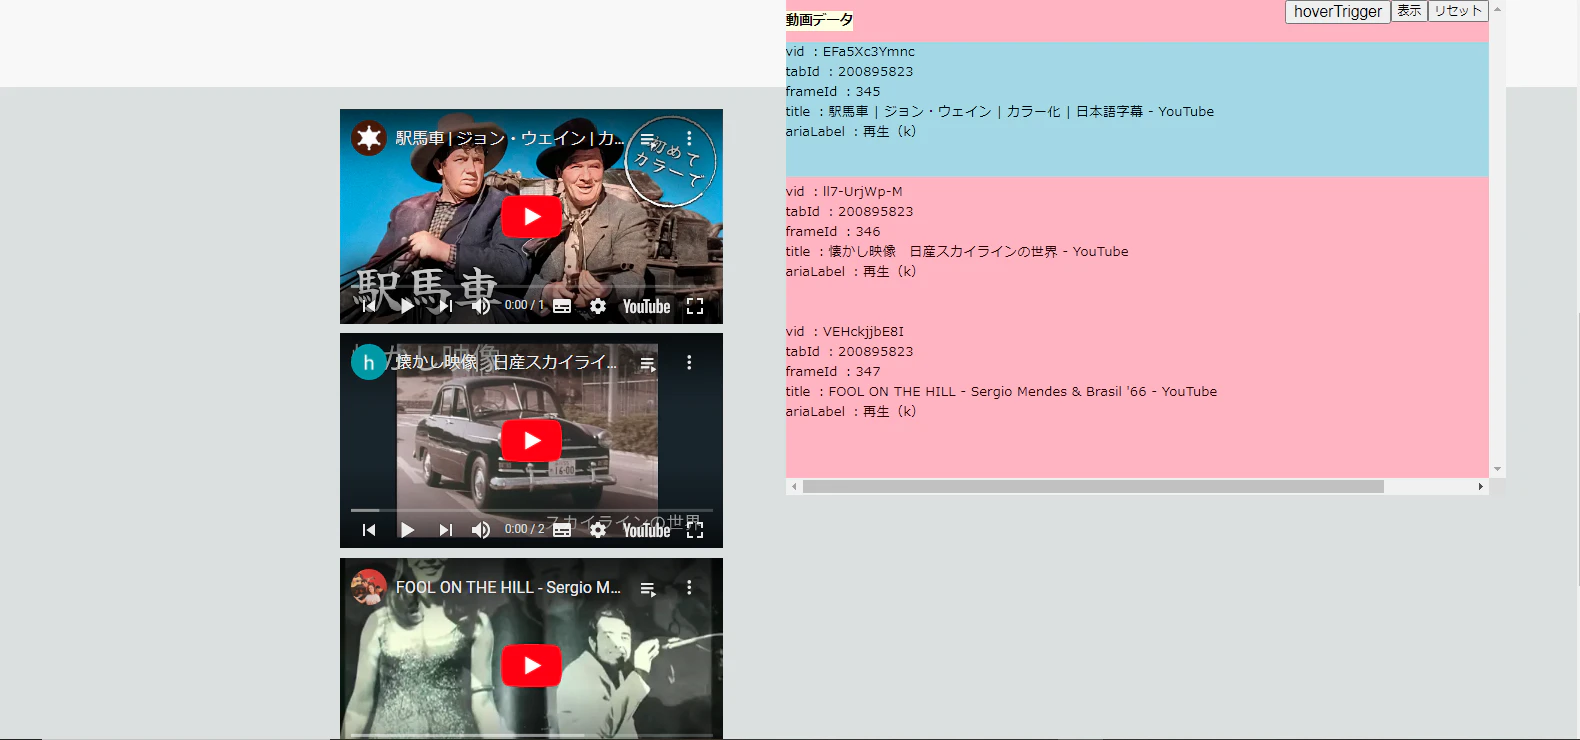The image size is (1580, 740).
Task: Select title row 'FOOL ON THE HILL - Sergio Mendes'
Action: 1001,391
